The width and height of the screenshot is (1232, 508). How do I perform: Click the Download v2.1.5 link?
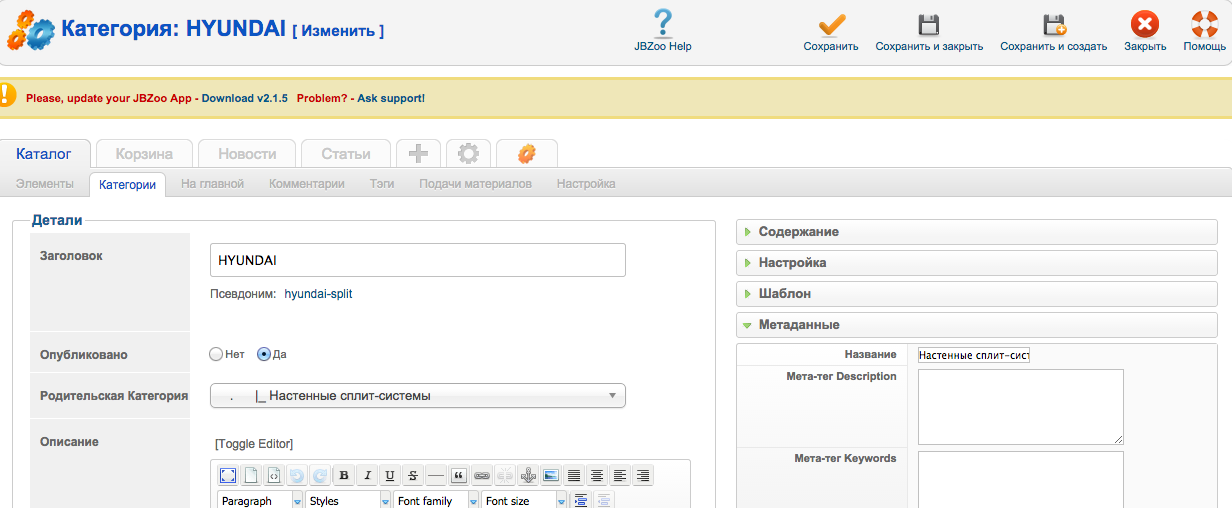(x=245, y=98)
